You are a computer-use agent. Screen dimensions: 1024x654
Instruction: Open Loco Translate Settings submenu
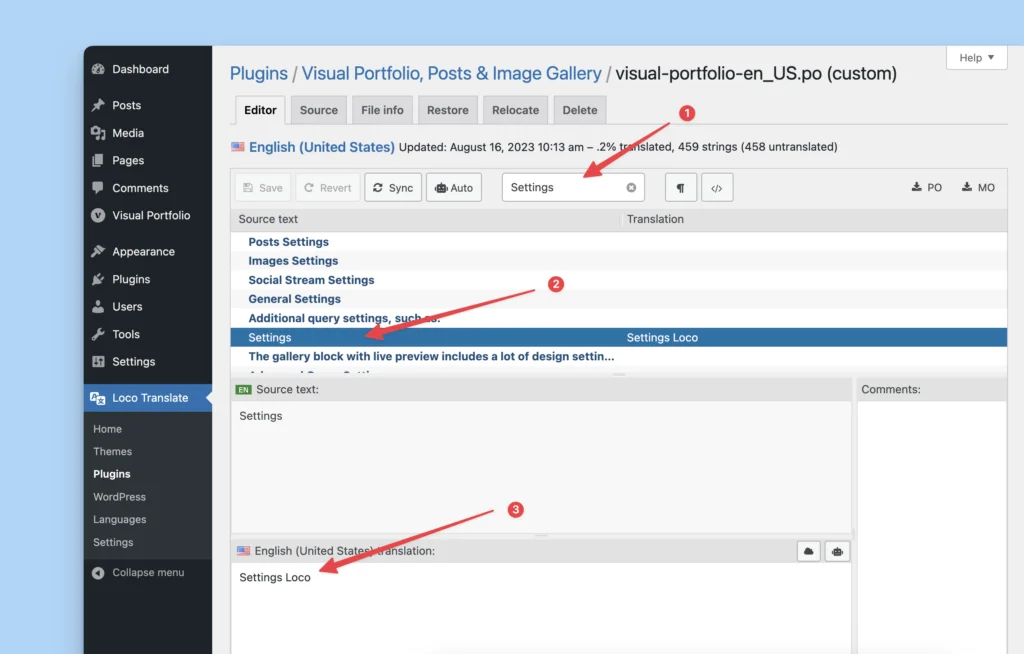point(113,542)
